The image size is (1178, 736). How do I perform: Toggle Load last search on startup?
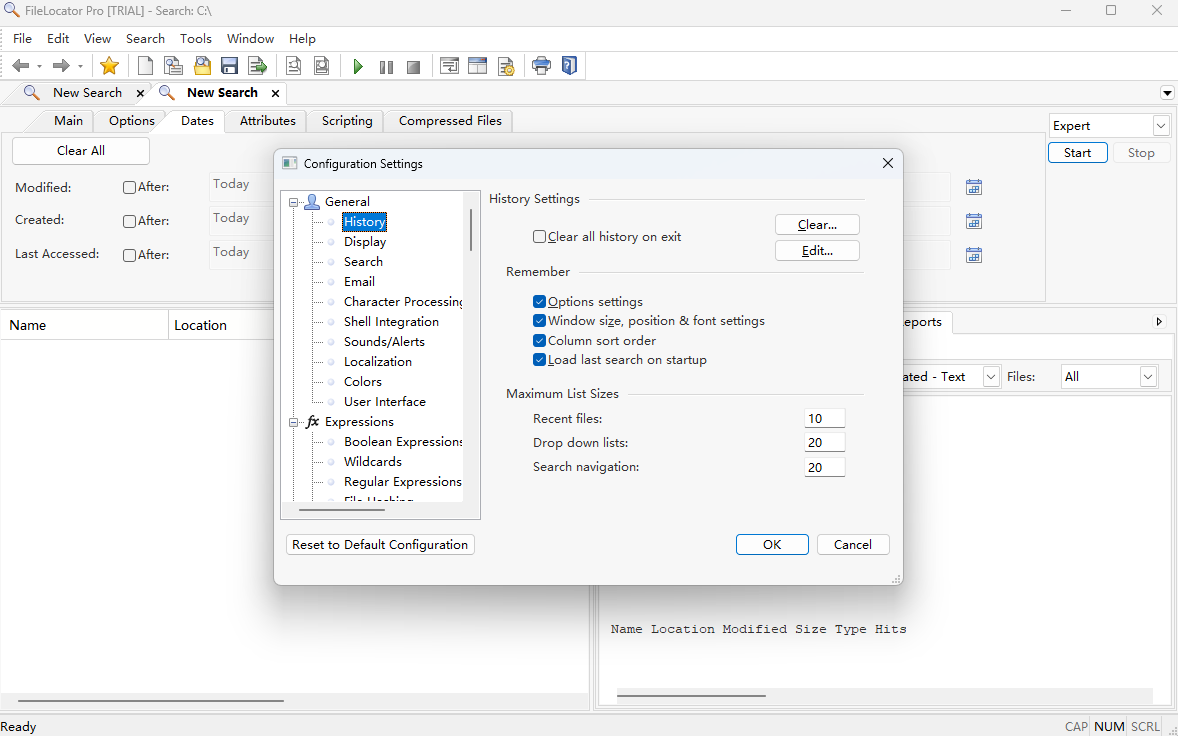(540, 360)
